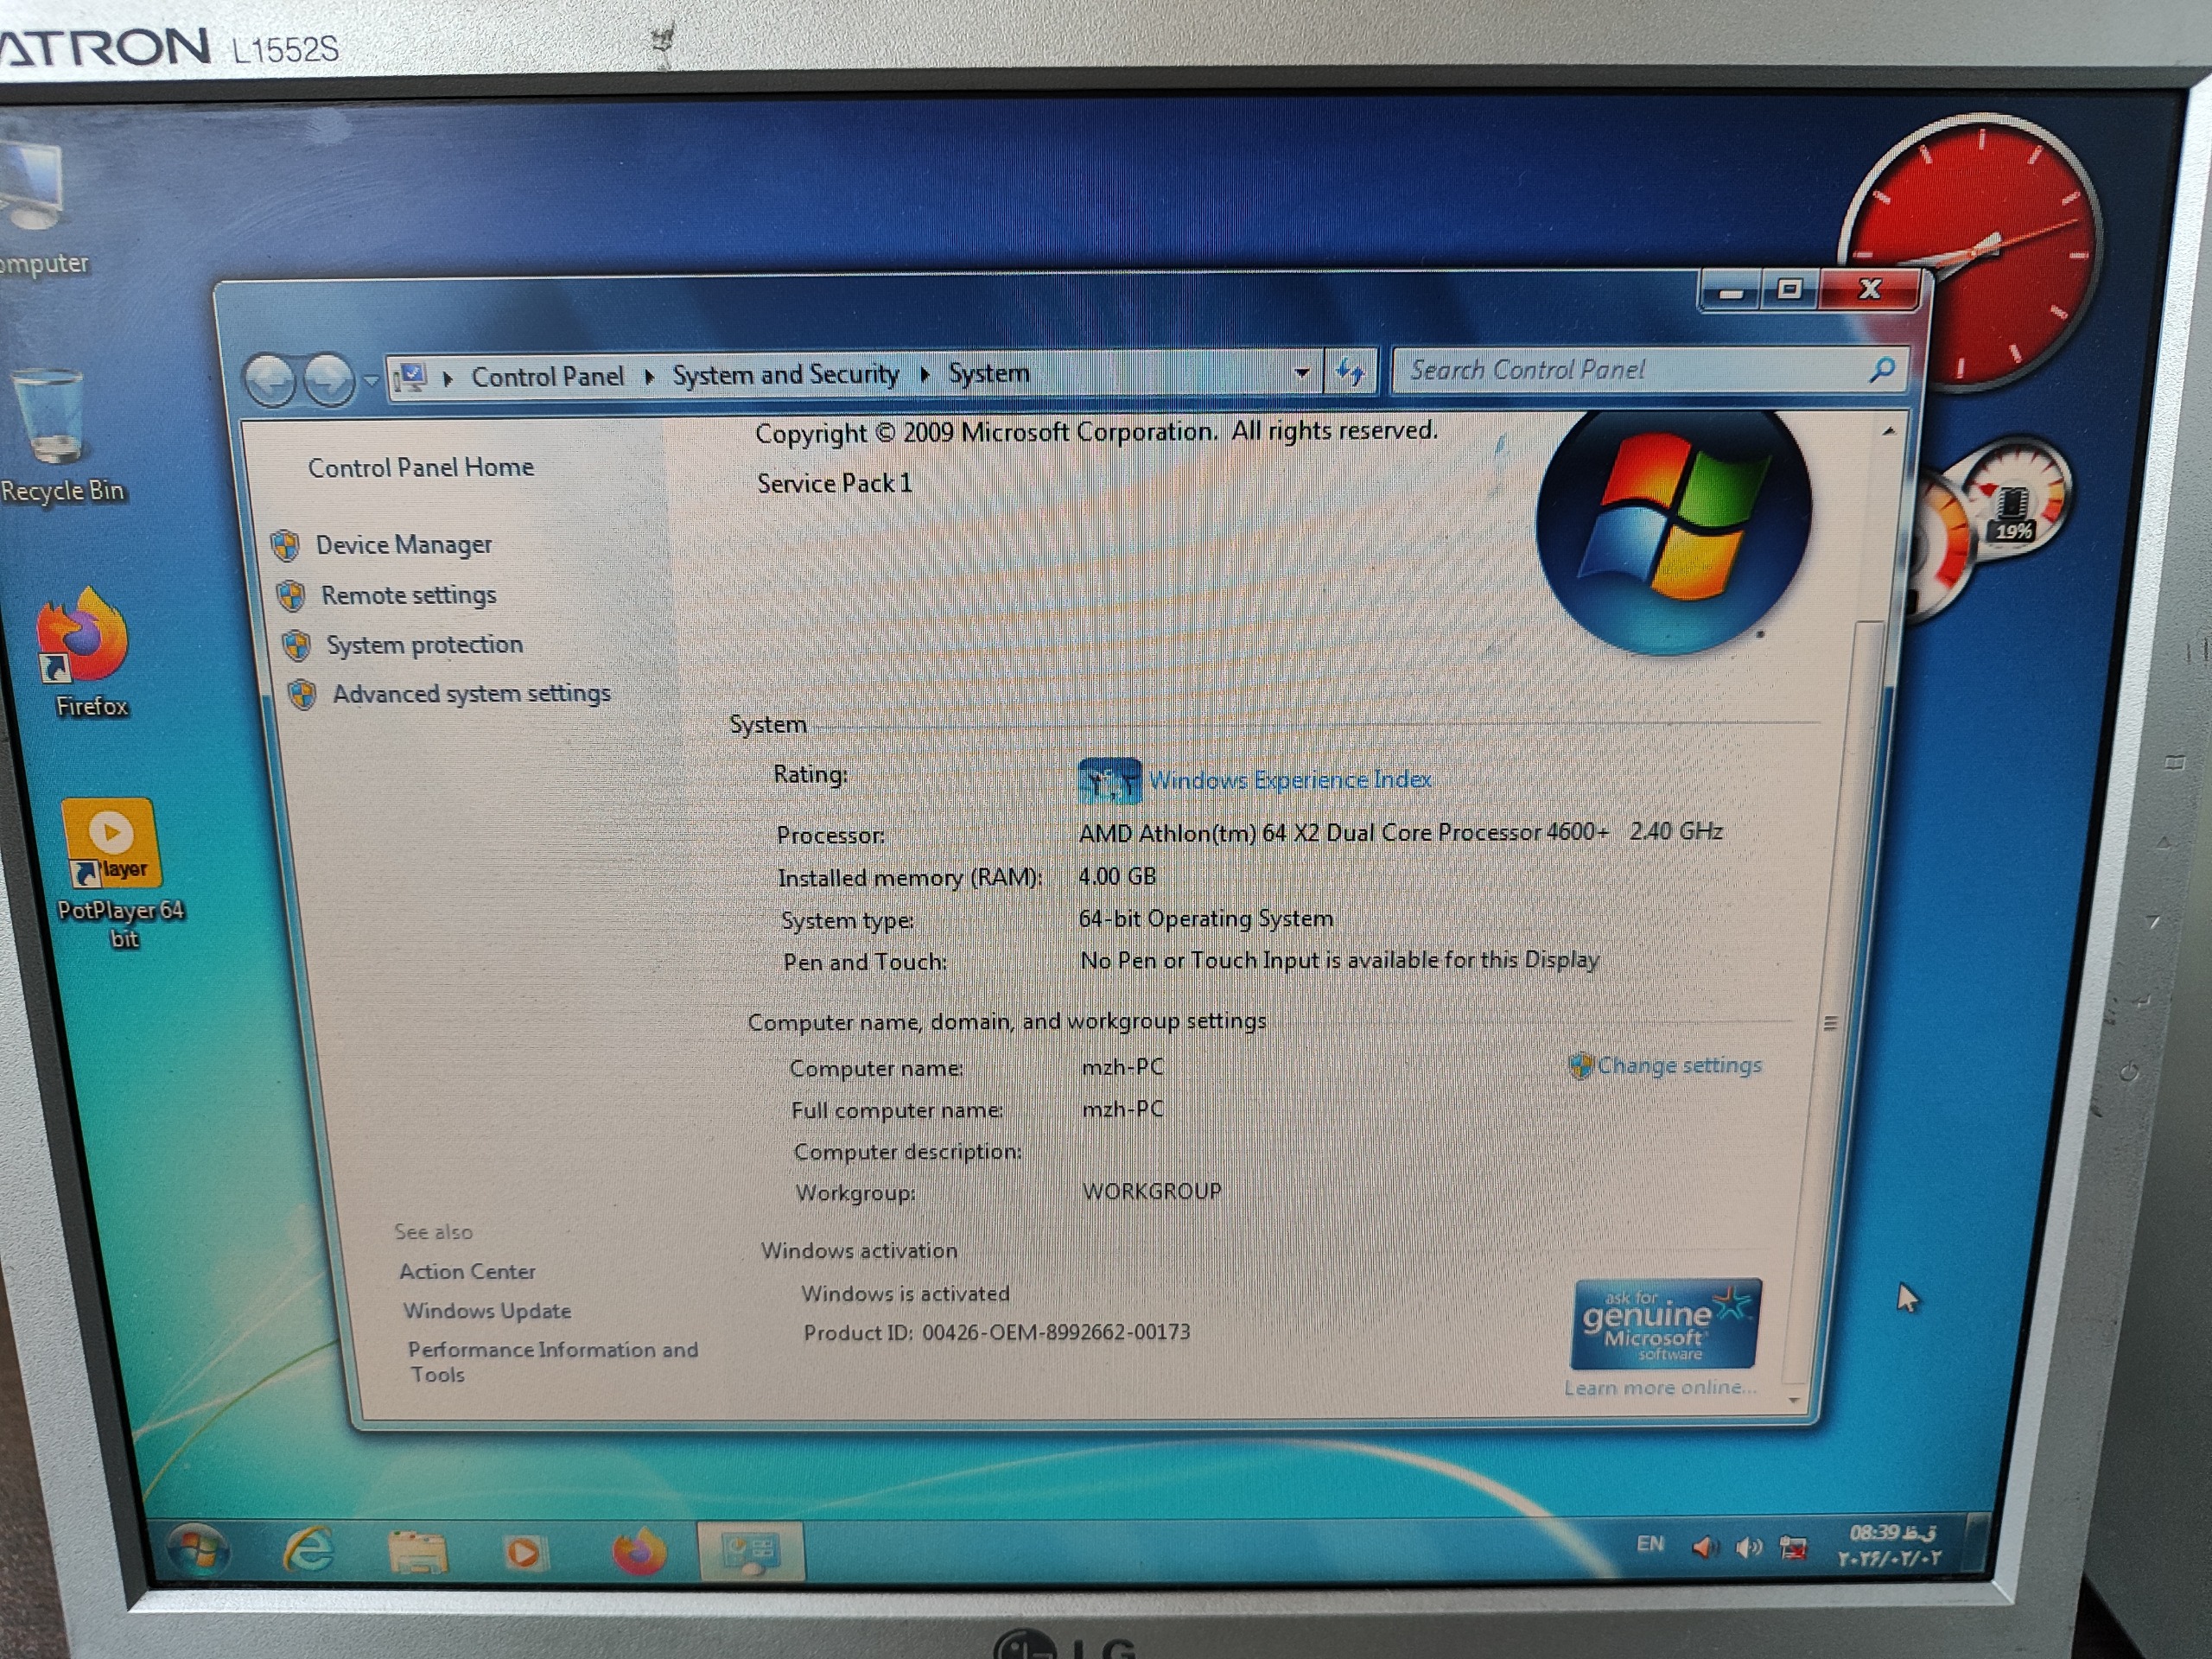This screenshot has height=1659, width=2212.
Task: Select System and Security breadcrumb
Action: pos(785,374)
